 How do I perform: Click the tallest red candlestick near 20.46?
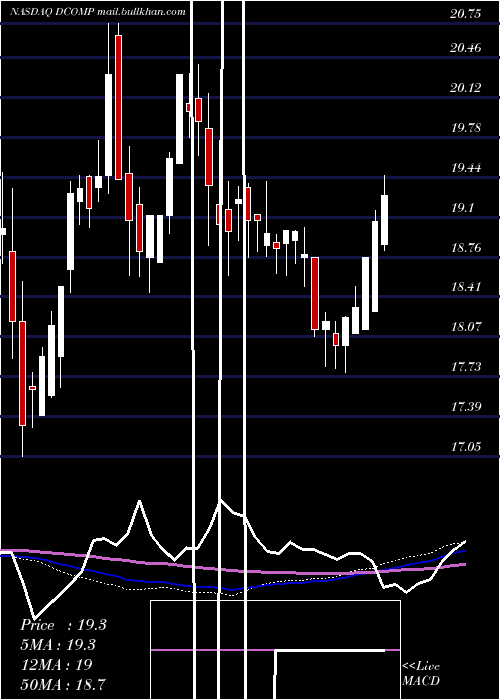[x=118, y=107]
